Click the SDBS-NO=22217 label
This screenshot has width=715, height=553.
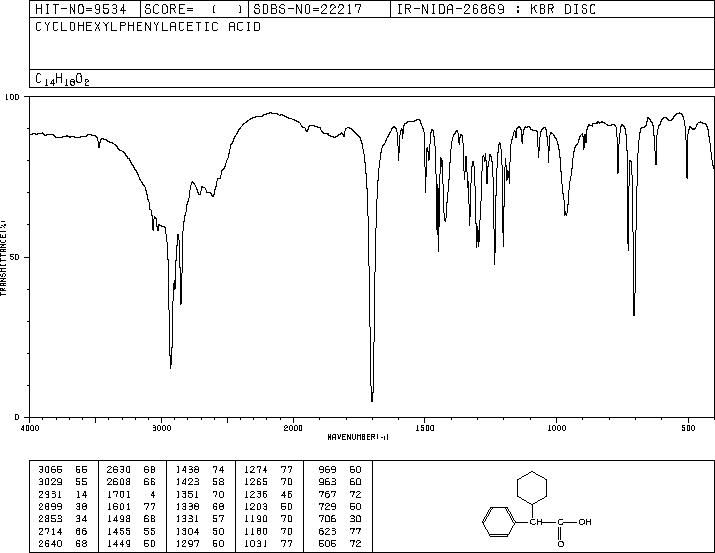(x=307, y=9)
